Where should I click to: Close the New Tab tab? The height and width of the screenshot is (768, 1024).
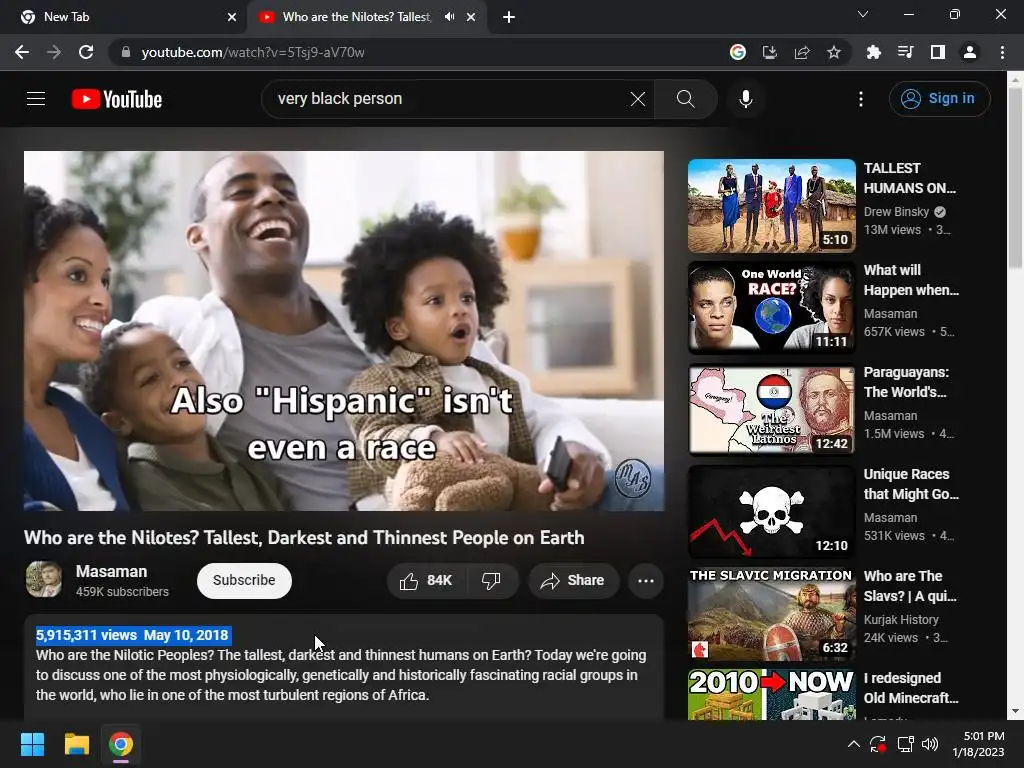click(x=232, y=17)
